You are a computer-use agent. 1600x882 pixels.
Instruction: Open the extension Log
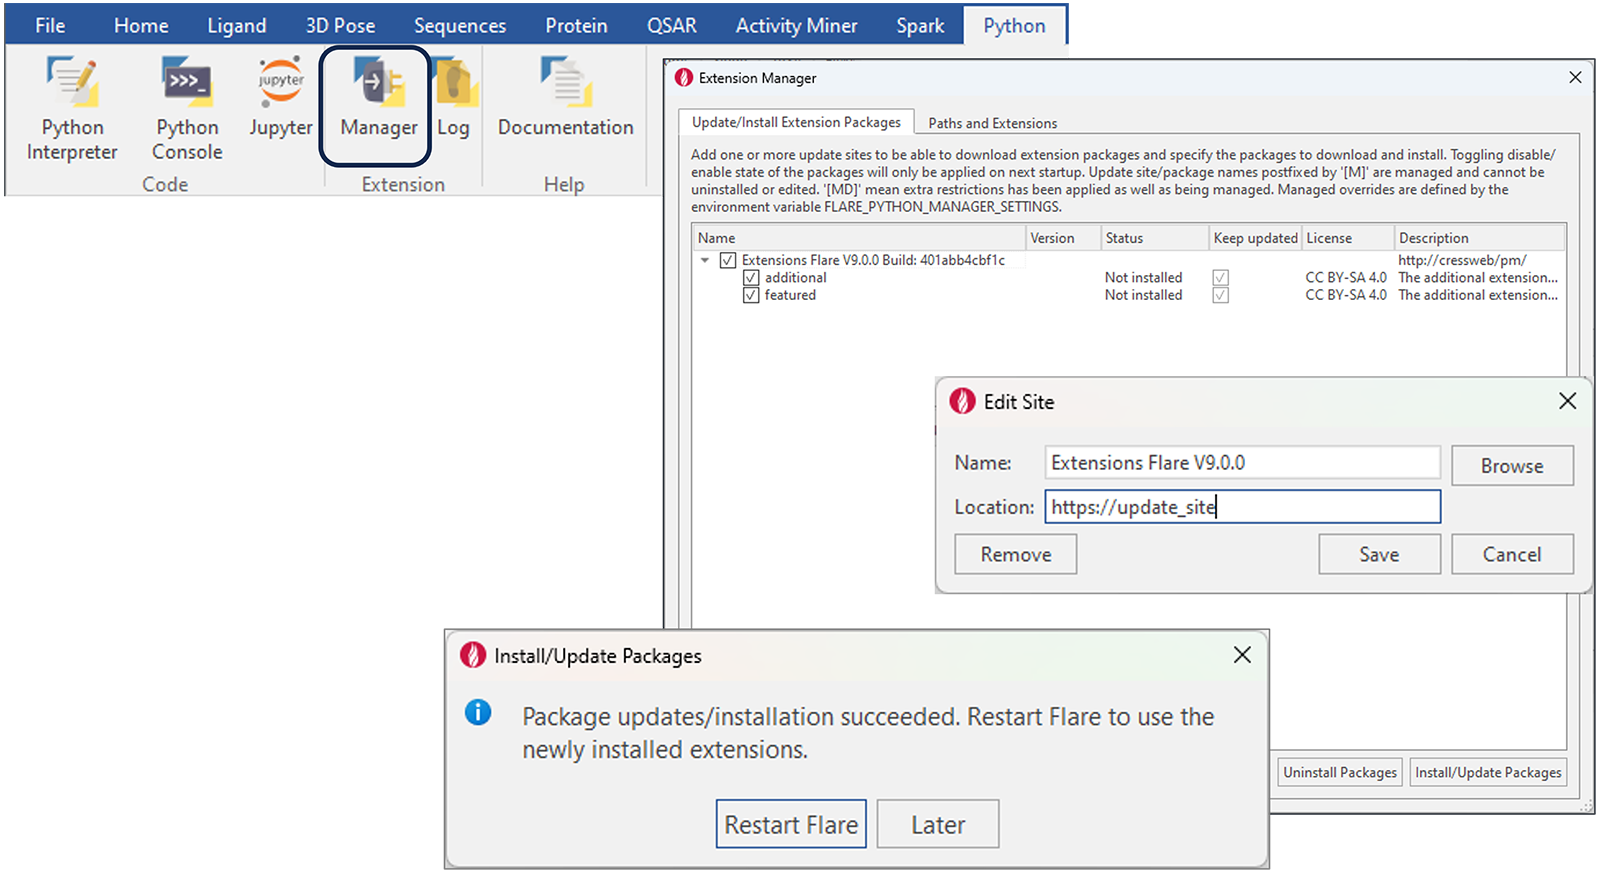point(453,98)
